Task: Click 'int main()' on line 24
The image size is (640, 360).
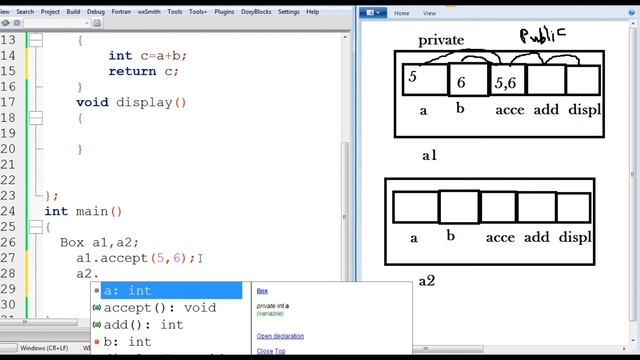Action: (x=83, y=211)
